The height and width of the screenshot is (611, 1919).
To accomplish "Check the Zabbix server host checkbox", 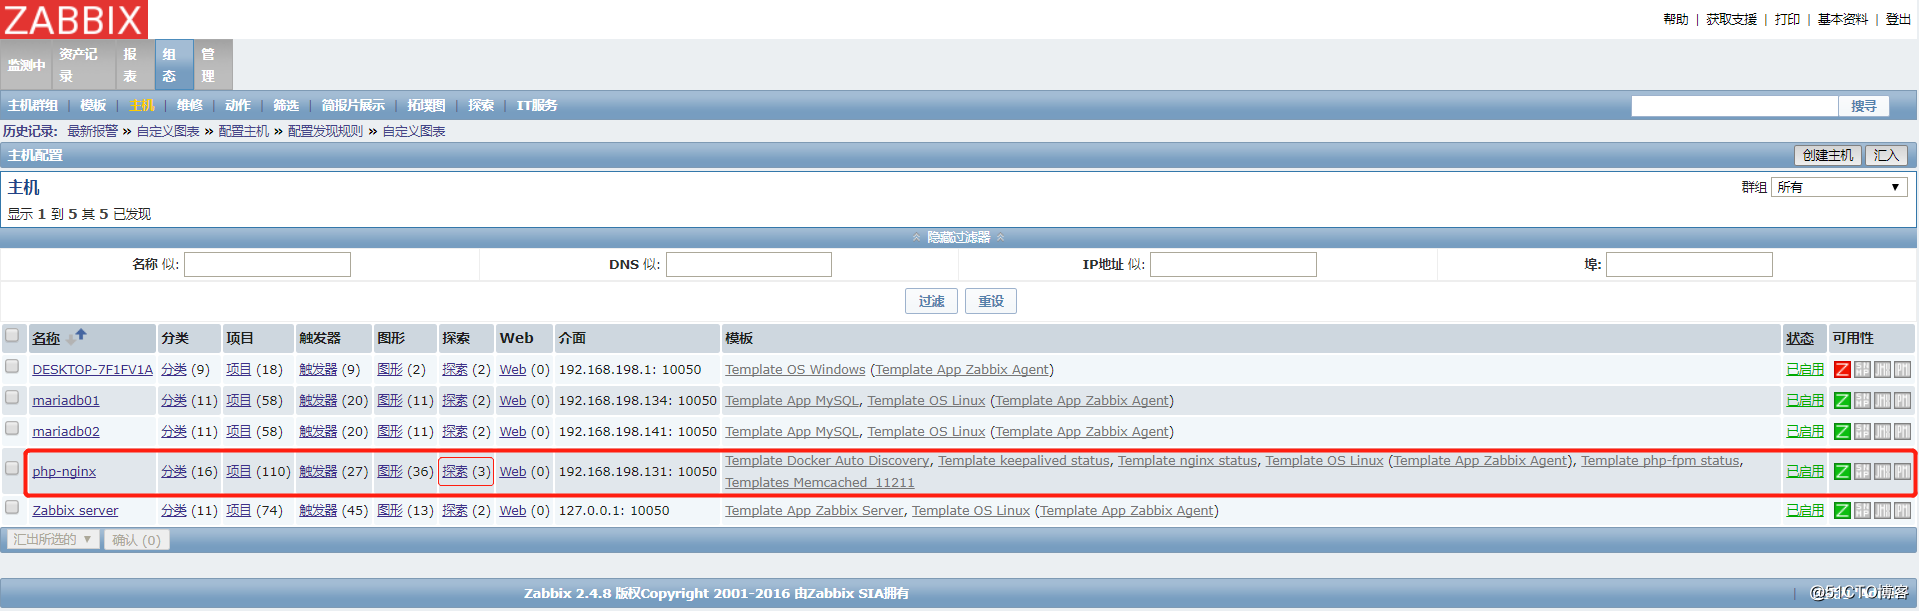I will point(12,508).
